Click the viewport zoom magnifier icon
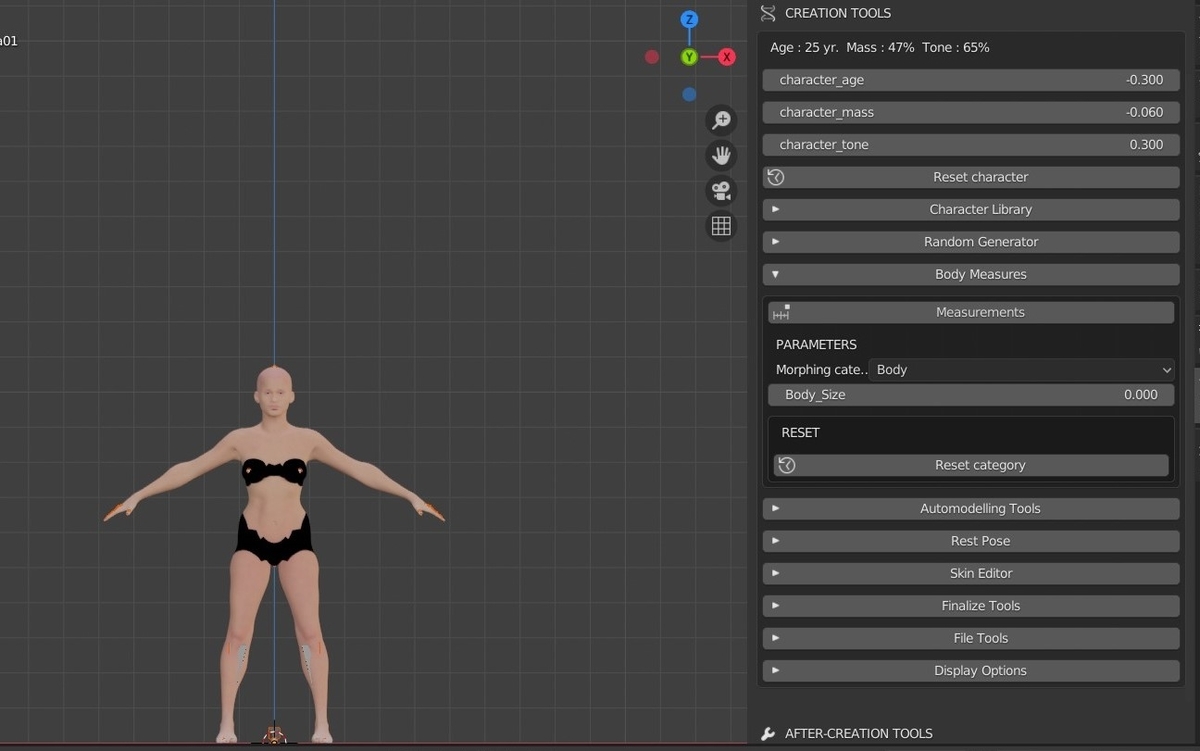 tap(721, 121)
